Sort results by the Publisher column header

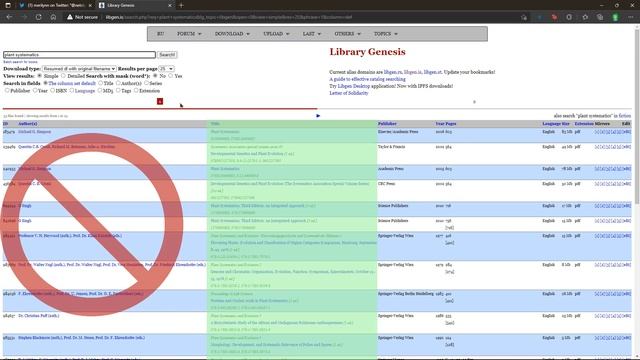click(x=387, y=124)
